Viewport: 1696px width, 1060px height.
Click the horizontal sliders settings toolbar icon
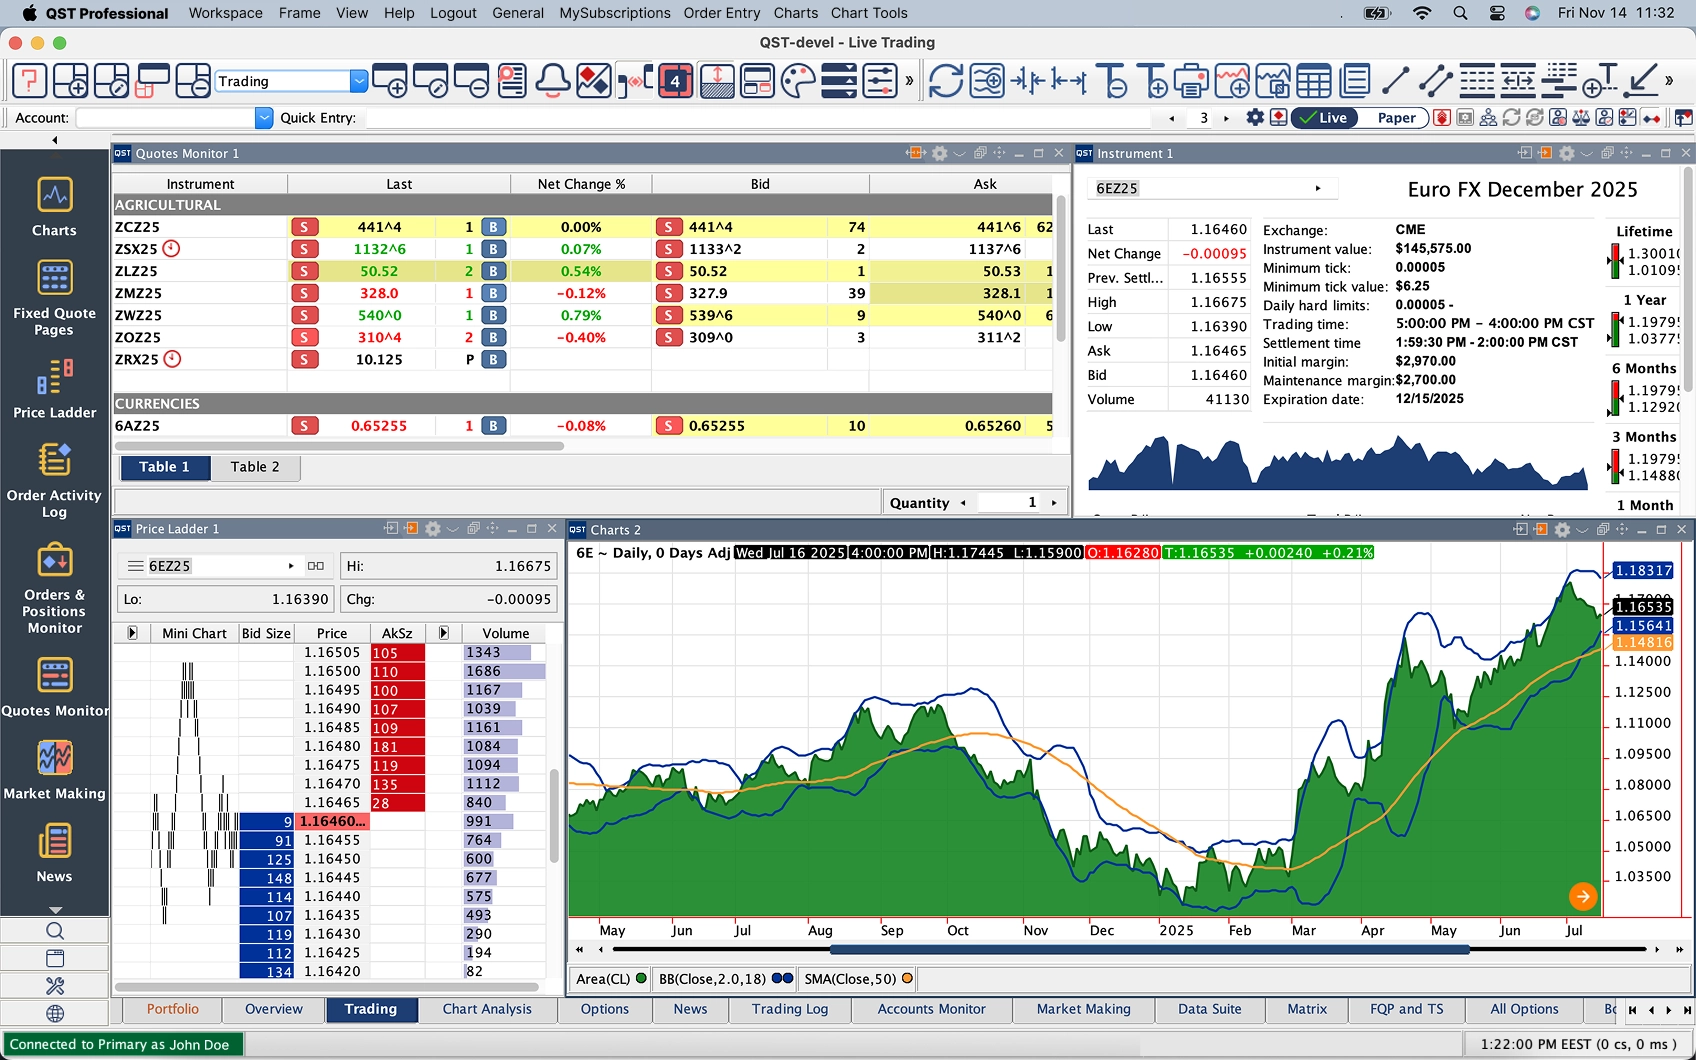pyautogui.click(x=880, y=80)
